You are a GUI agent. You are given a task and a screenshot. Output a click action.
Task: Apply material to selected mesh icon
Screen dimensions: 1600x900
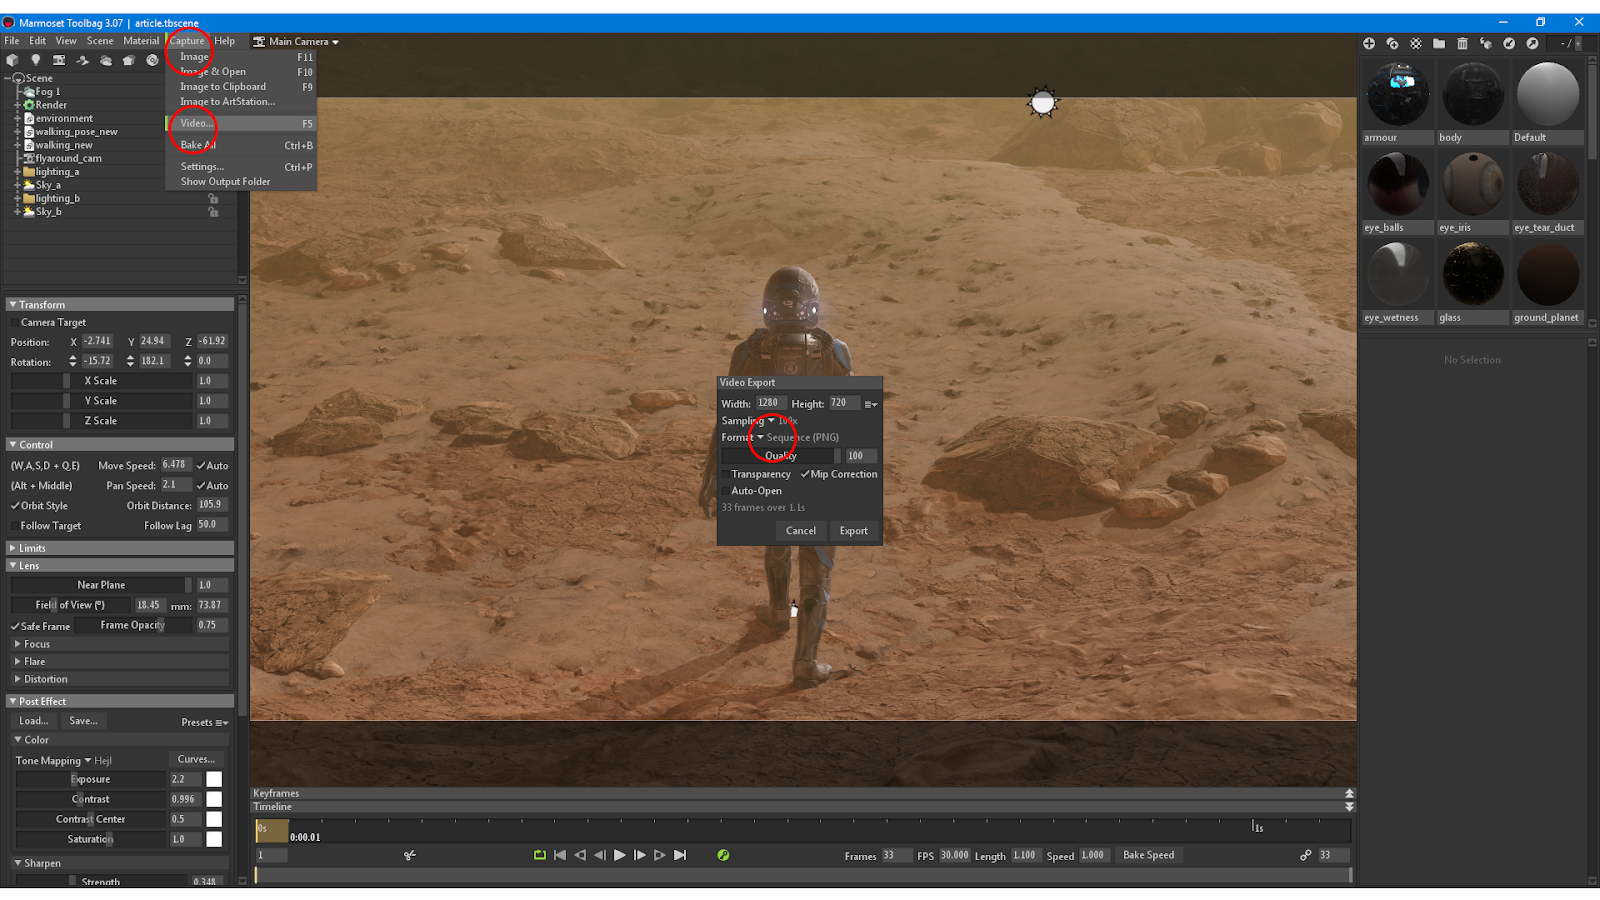(x=1486, y=43)
